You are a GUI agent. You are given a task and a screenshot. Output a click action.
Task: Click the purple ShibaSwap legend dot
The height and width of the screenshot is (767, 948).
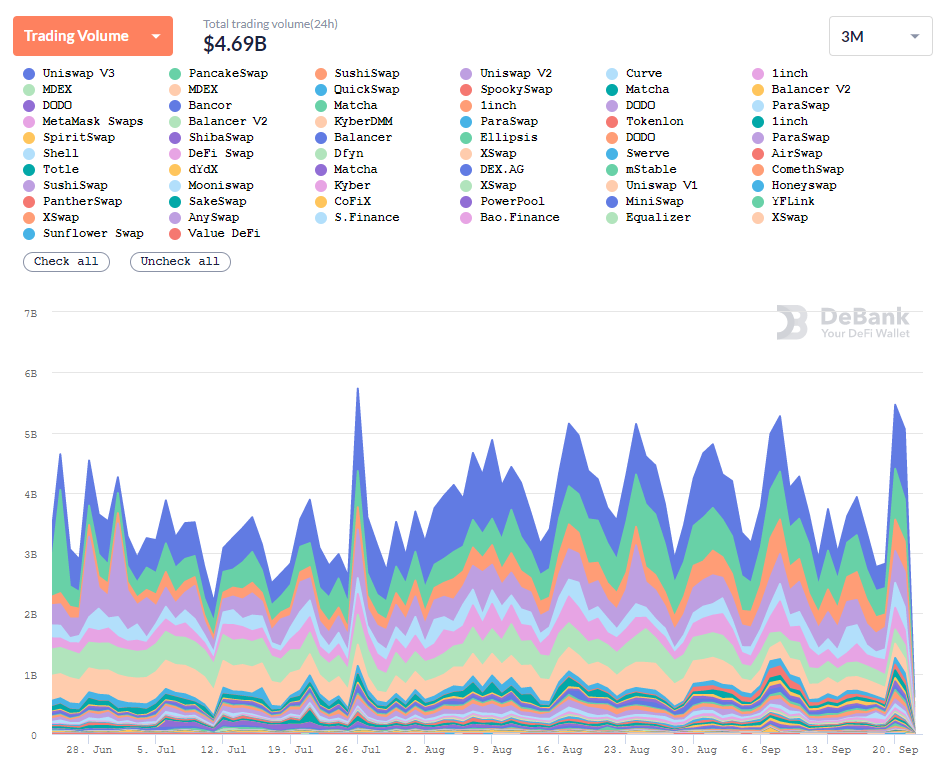(x=175, y=138)
